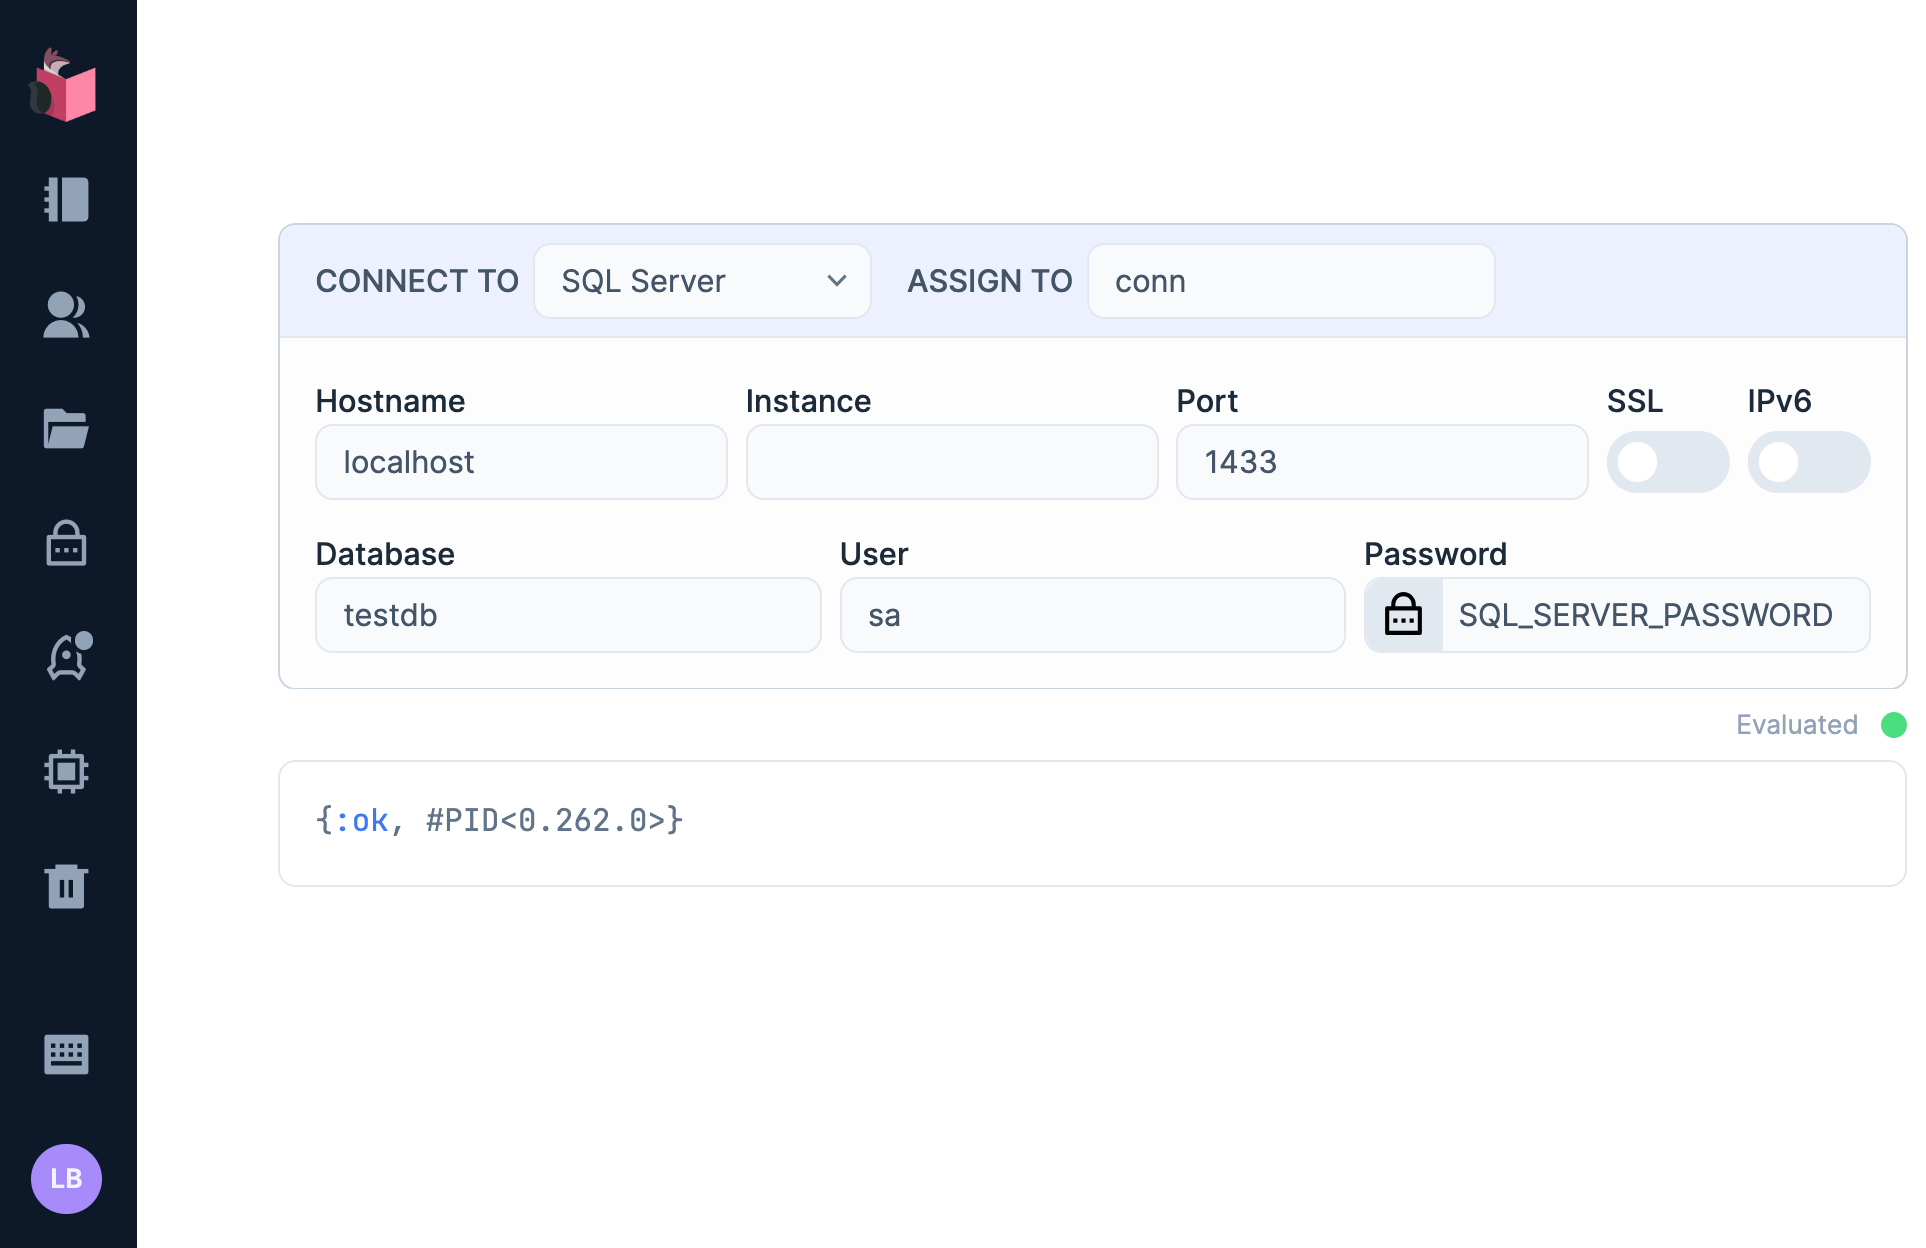Open the Livebook home logo

[64, 86]
